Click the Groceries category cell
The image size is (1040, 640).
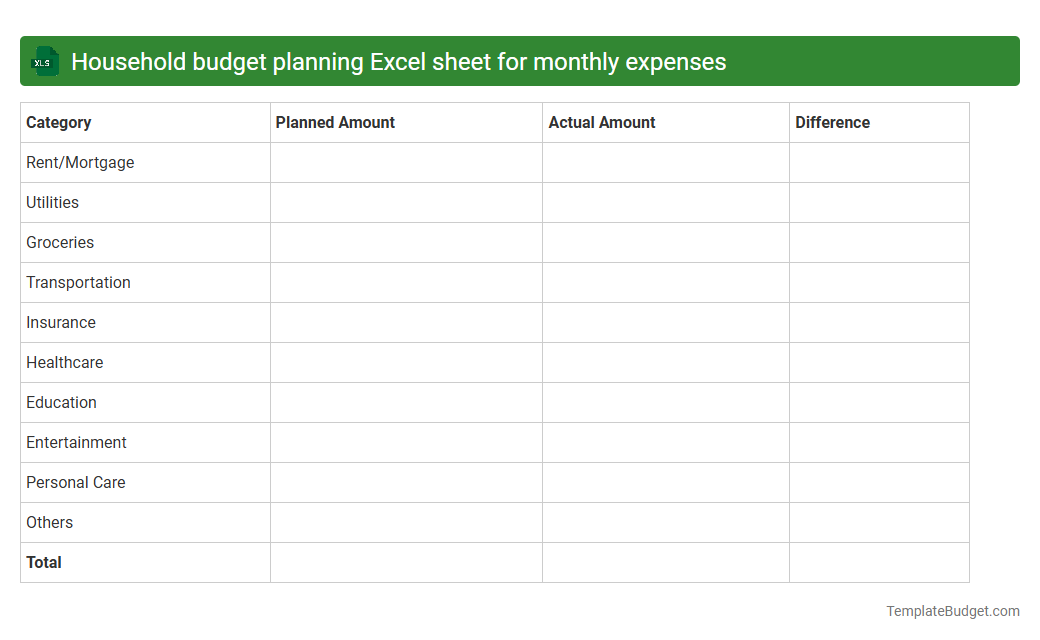point(60,242)
